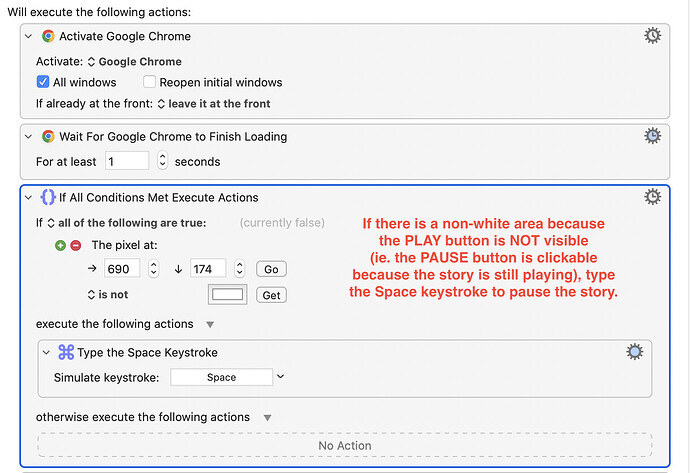The width and height of the screenshot is (690, 473).
Task: Enable Reopen initial windows checkbox
Action: click(x=149, y=82)
